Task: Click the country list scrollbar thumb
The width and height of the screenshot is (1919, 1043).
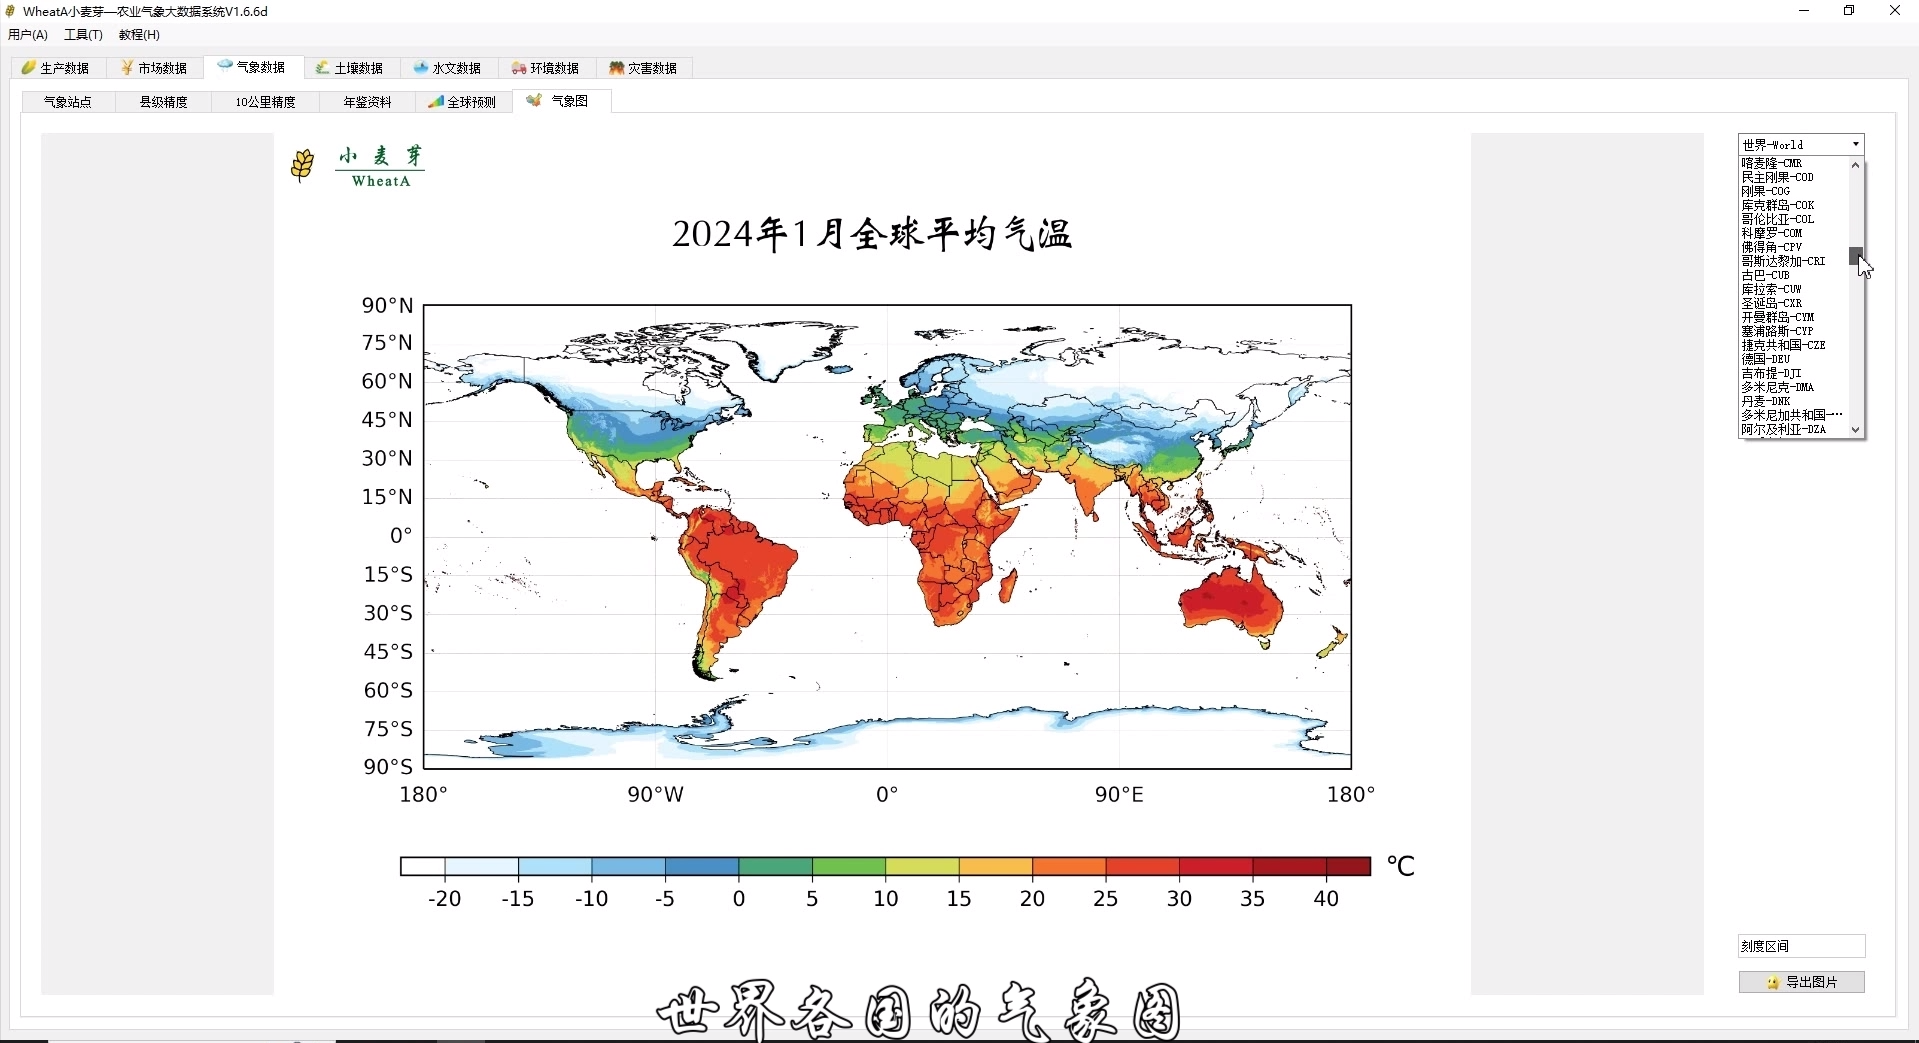Action: [x=1856, y=256]
